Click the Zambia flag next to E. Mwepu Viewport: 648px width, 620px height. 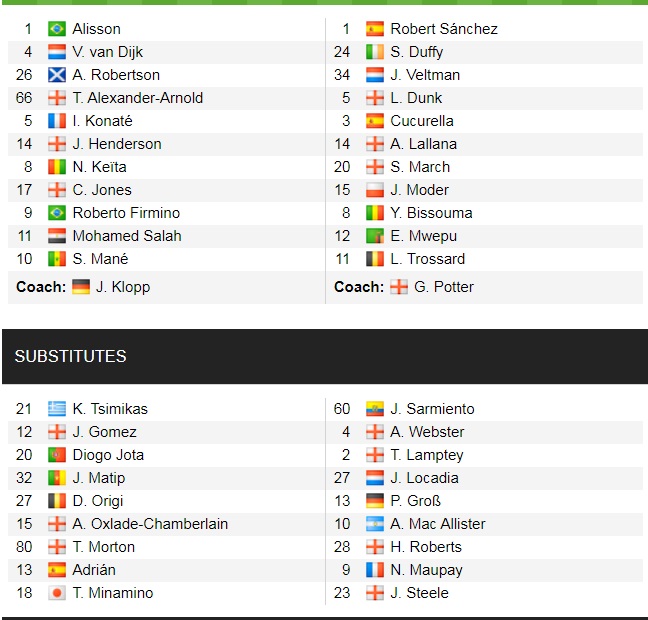click(375, 236)
